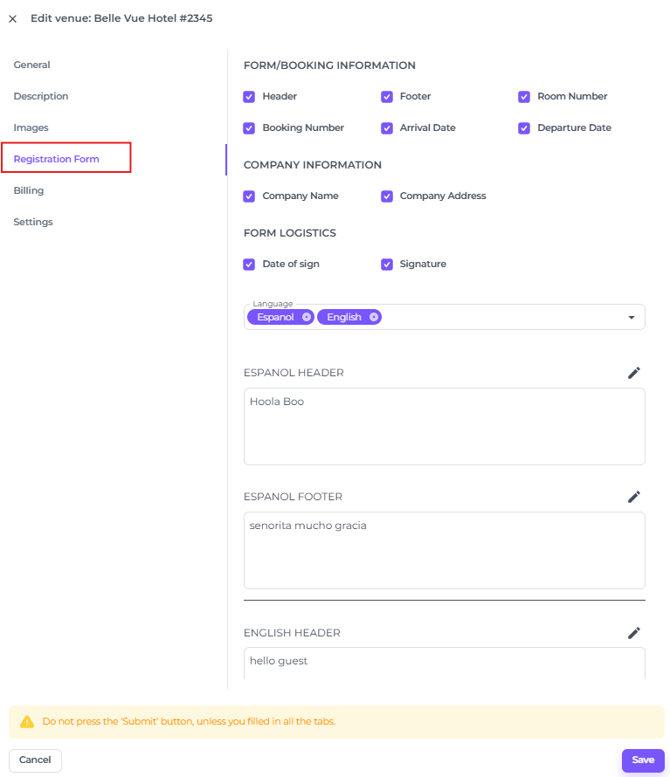
Task: Open the Settings tab in sidebar
Action: point(33,222)
